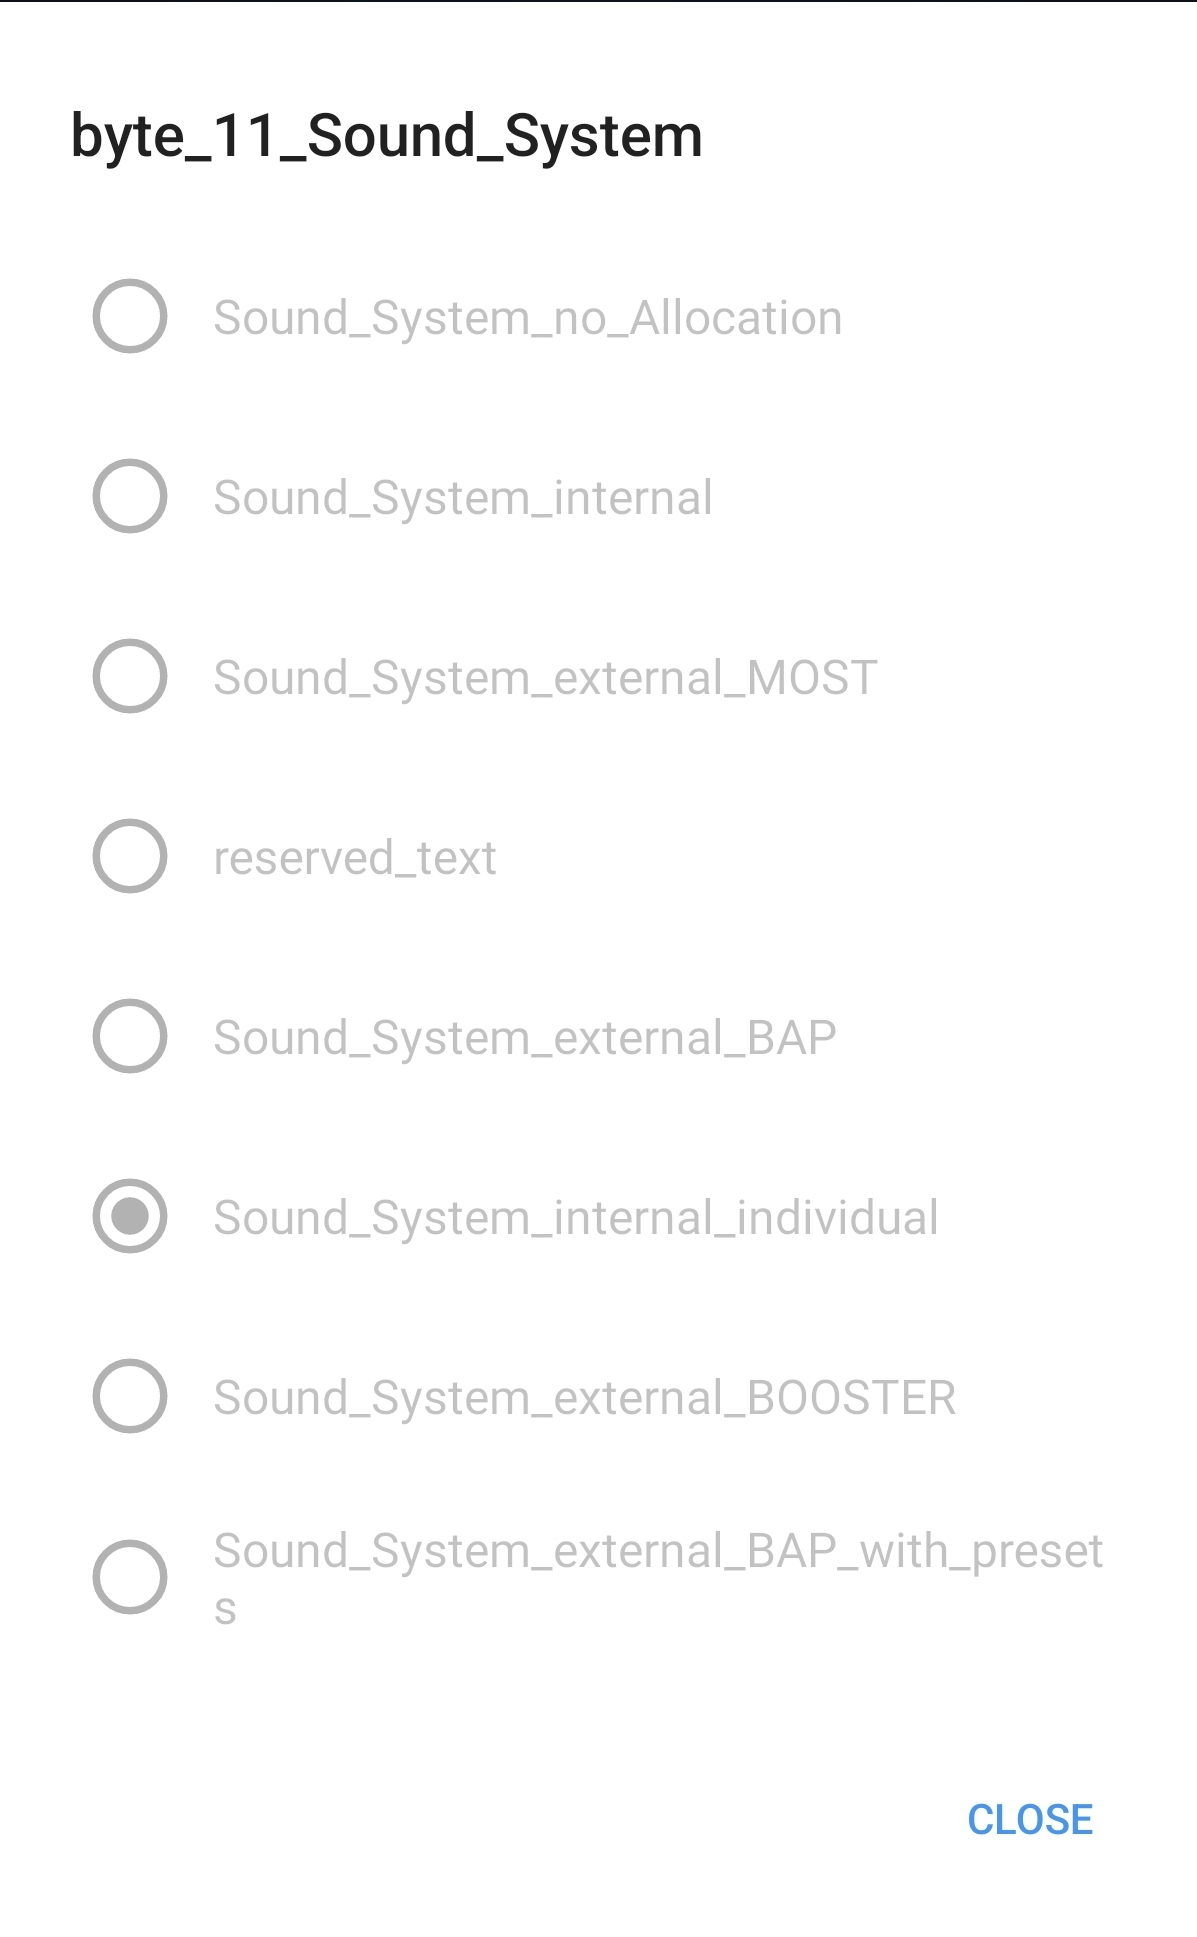Click the CLOSE button

point(1029,1819)
